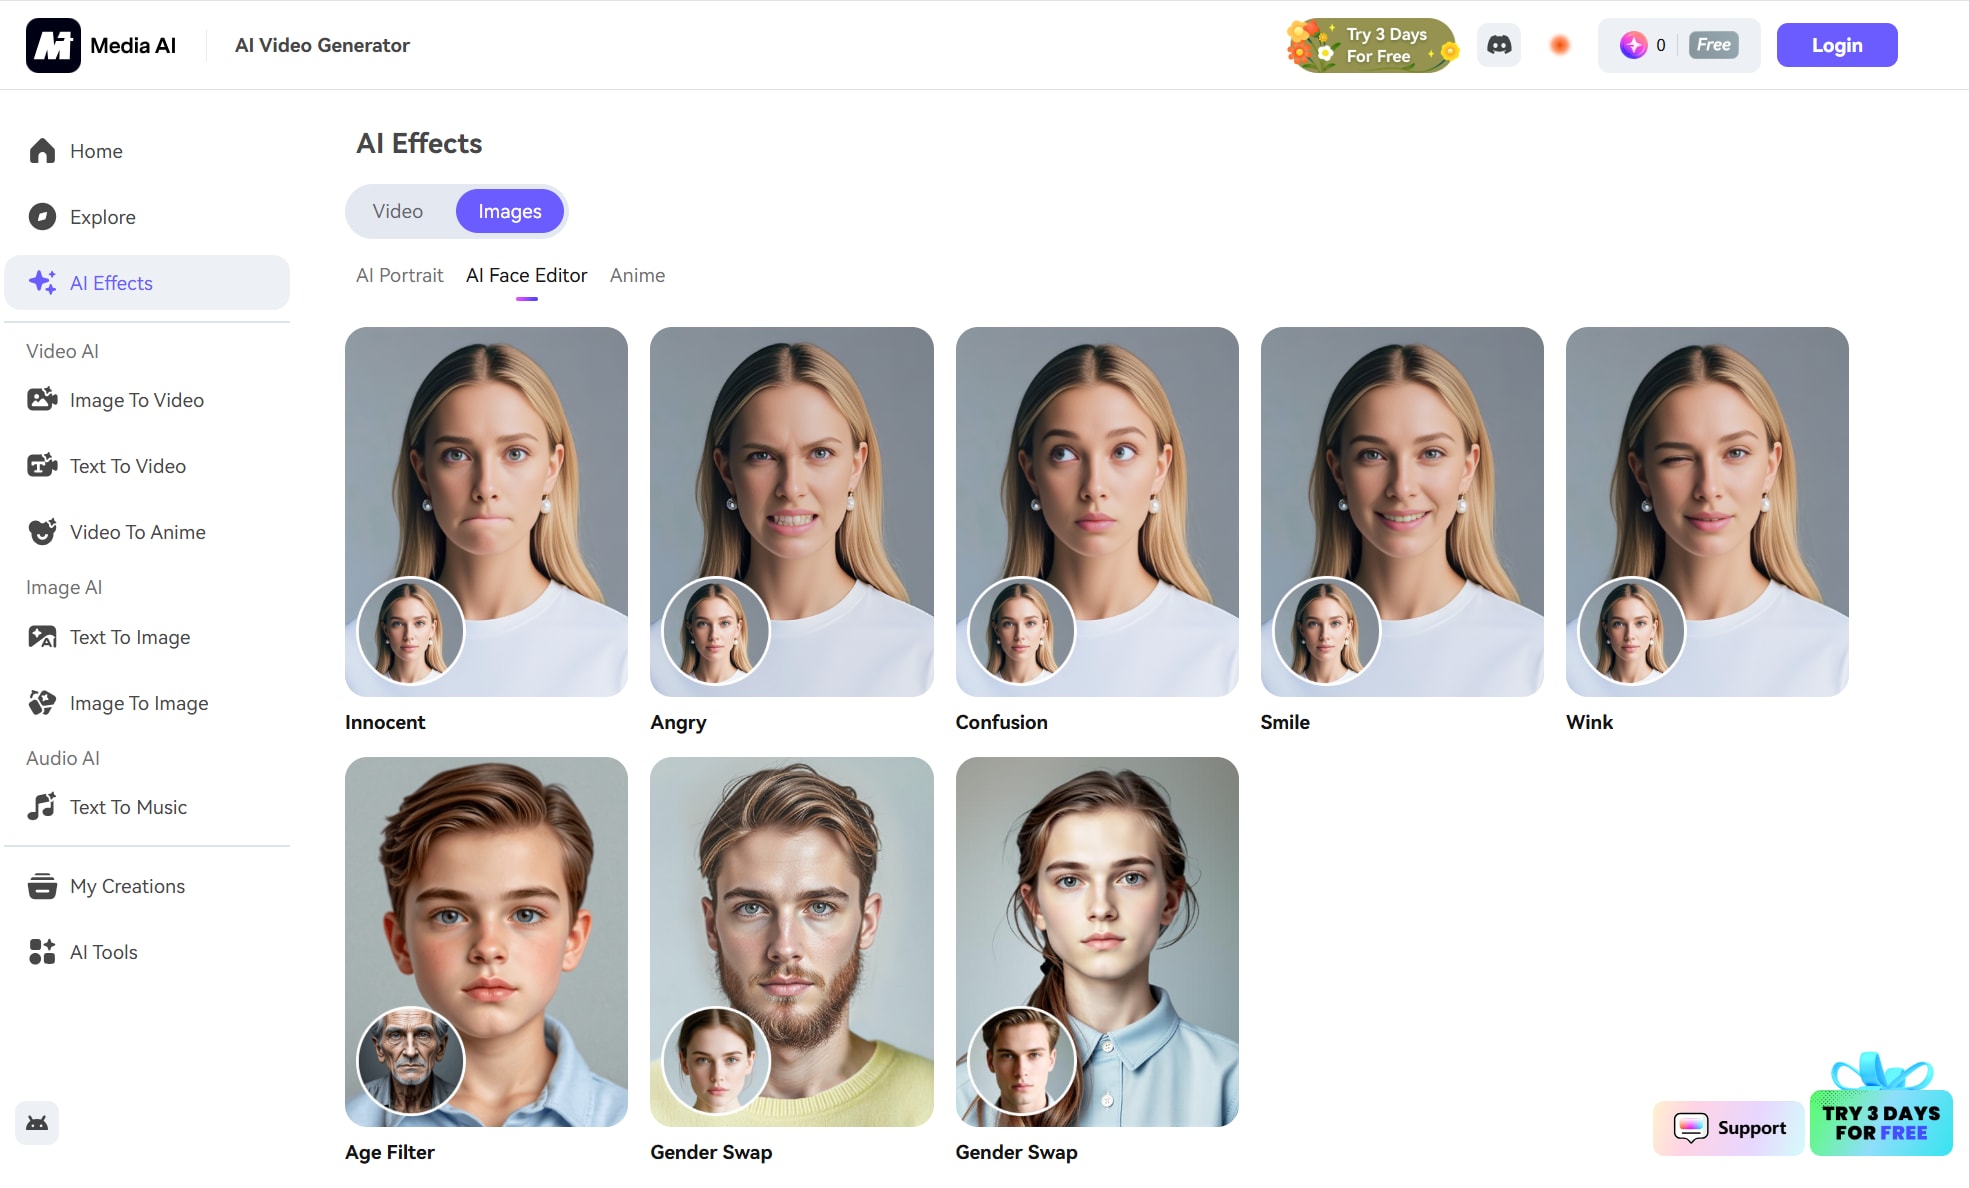Select the Gender Swap bearded man thumbnail
The image size is (1969, 1188).
point(792,942)
